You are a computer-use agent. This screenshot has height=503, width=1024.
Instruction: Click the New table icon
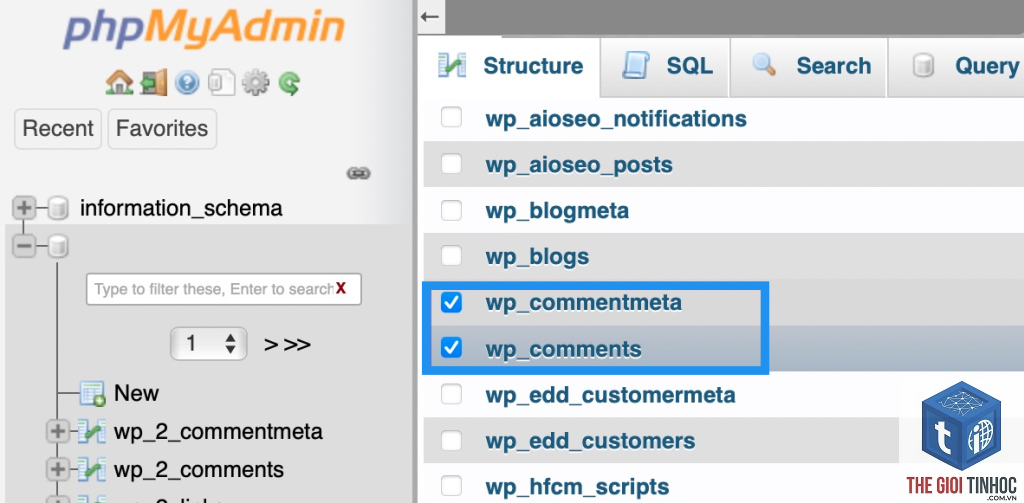tap(92, 393)
